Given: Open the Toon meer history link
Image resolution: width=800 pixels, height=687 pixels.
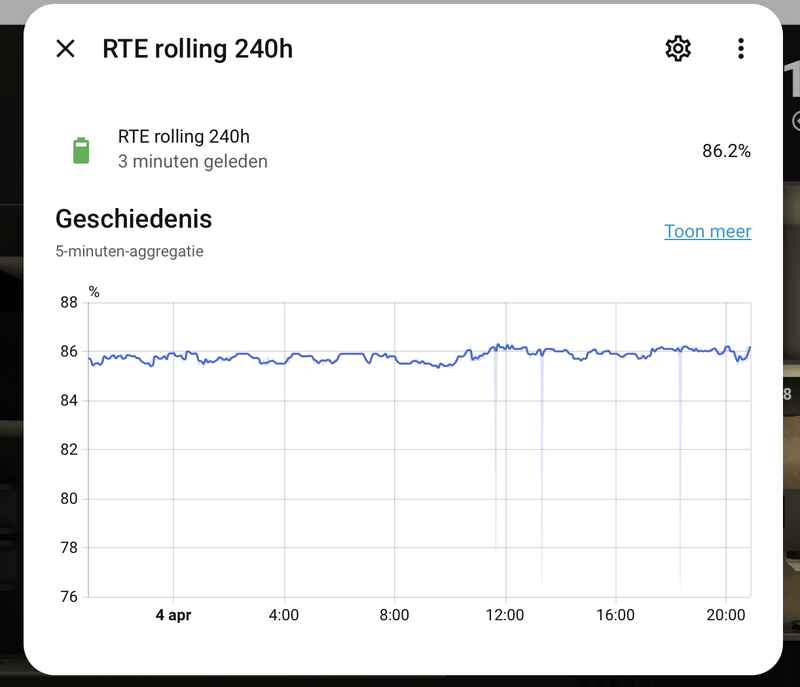Looking at the screenshot, I should (707, 231).
